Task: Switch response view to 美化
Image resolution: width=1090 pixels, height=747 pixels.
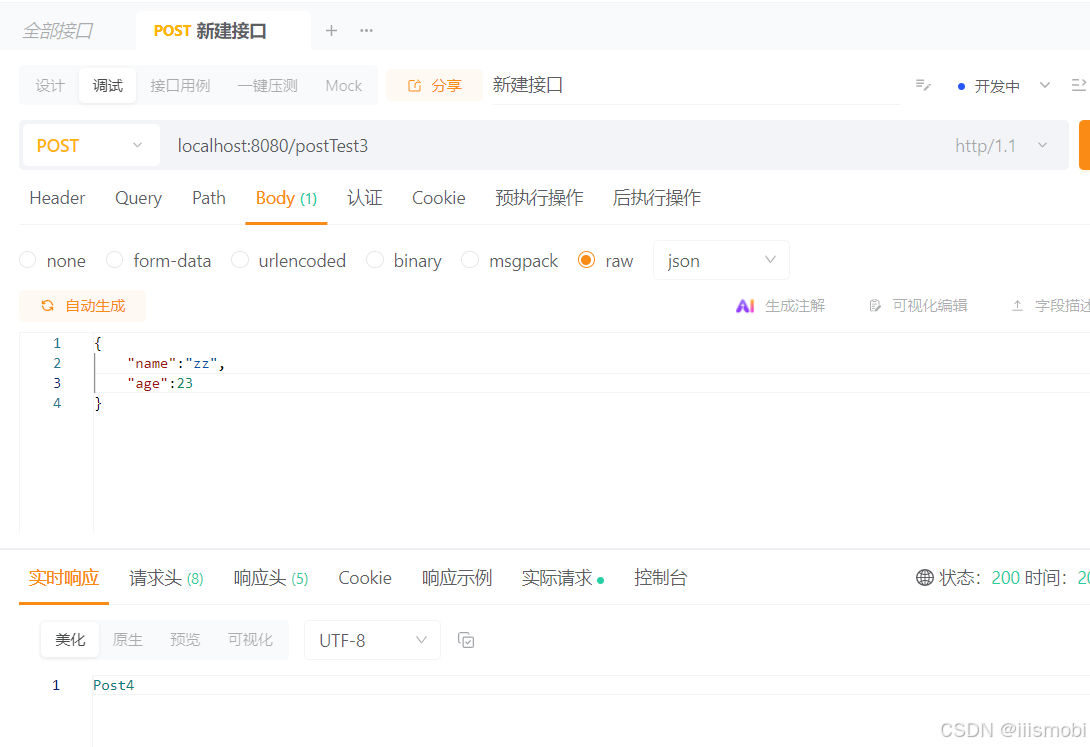Action: (70, 640)
